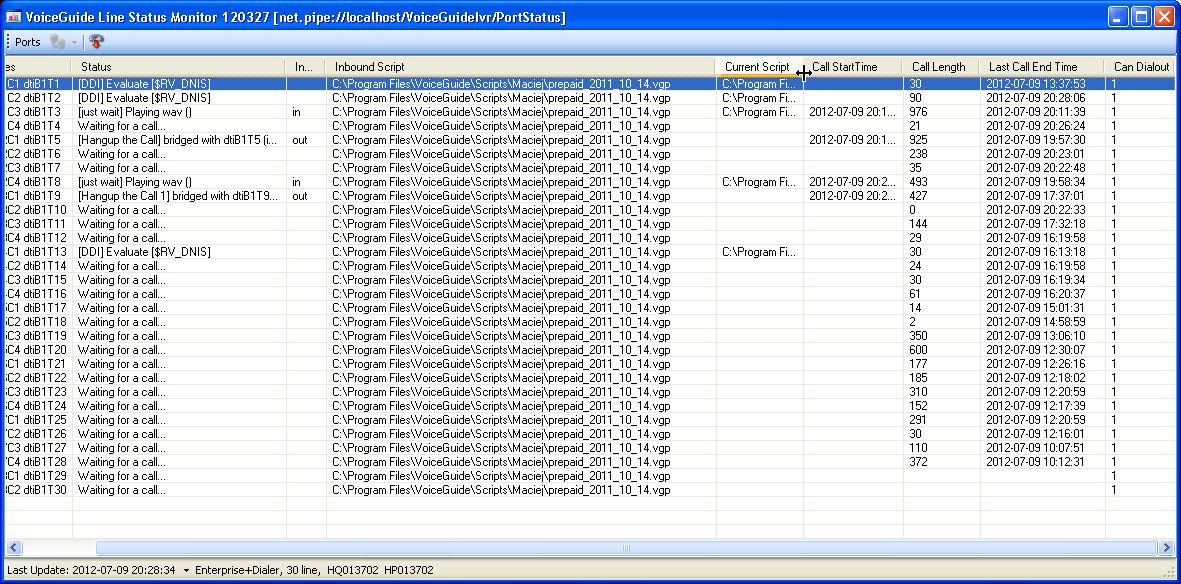Click the Can Dialout column header
The height and width of the screenshot is (584, 1181).
[x=1141, y=67]
